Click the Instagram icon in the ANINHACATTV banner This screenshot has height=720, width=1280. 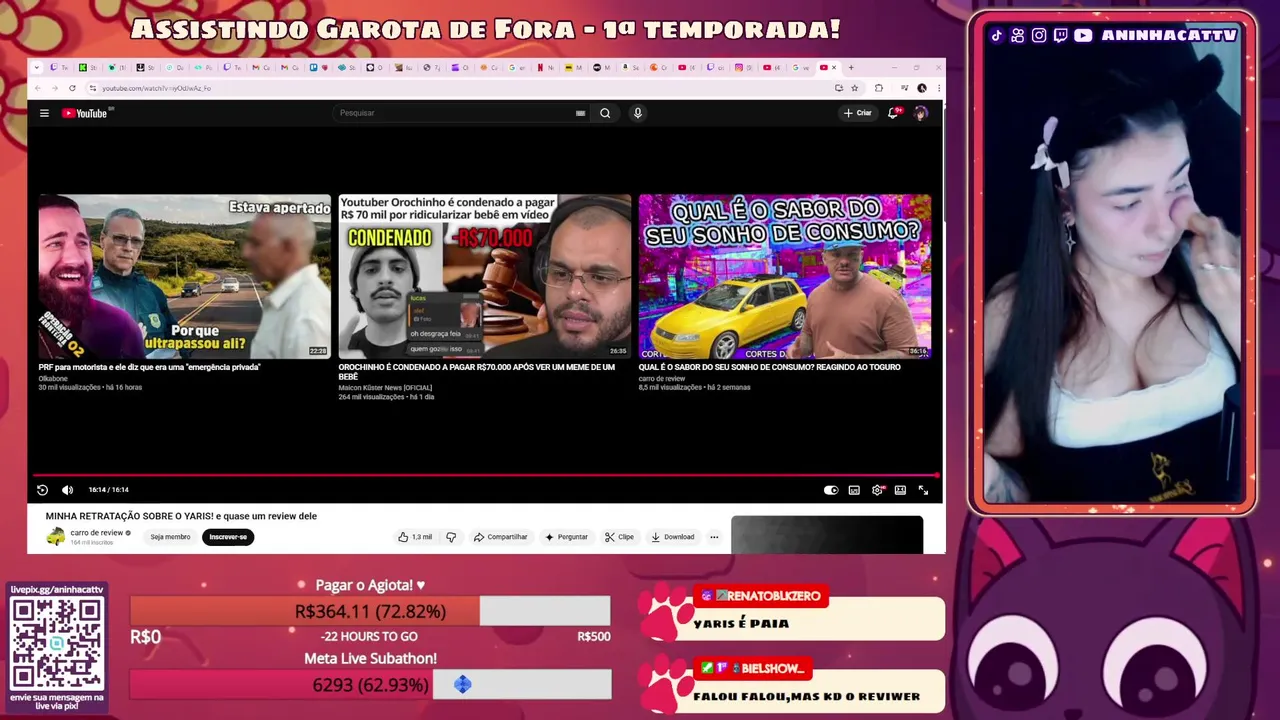[x=1039, y=35]
